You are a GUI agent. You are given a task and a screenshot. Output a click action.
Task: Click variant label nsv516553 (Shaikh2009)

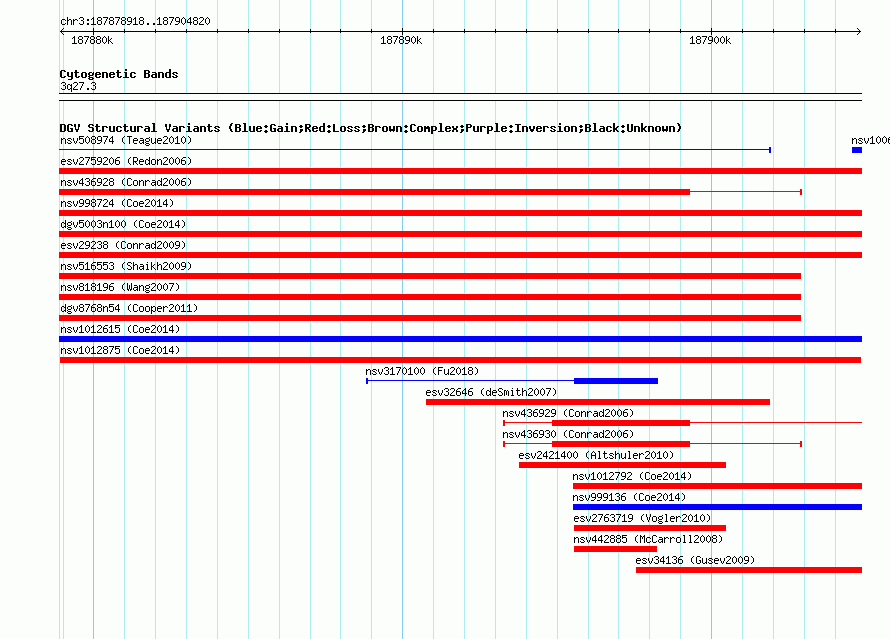126,266
